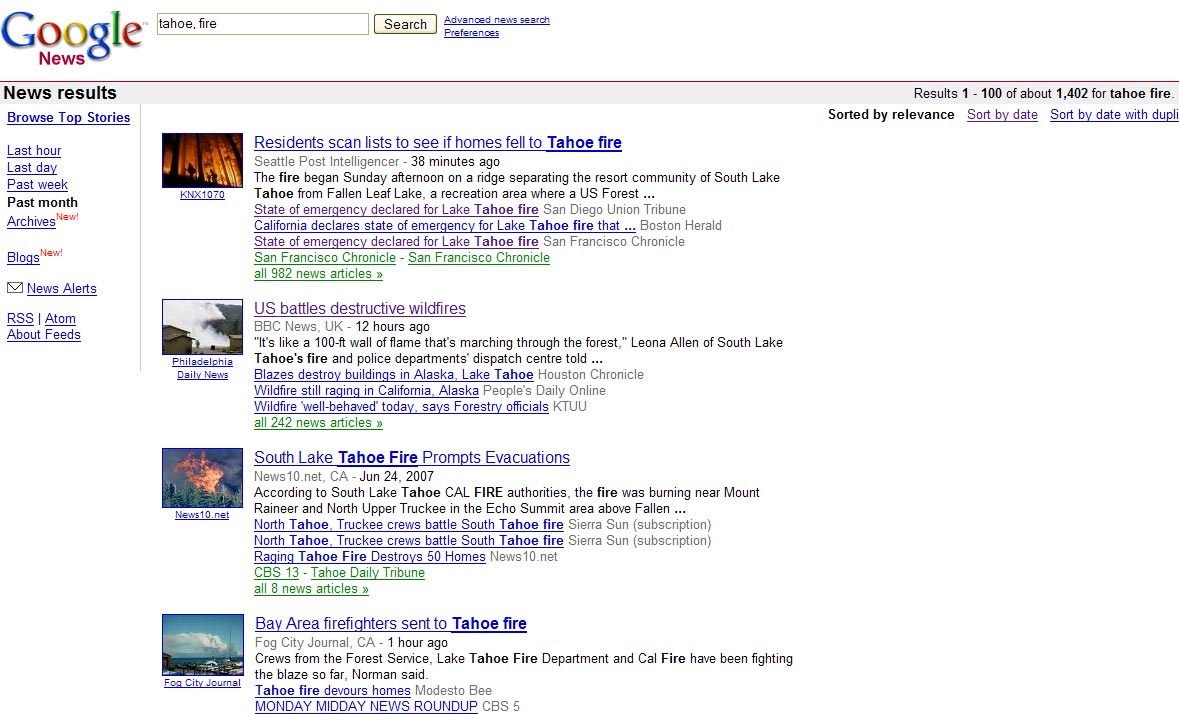Open the News10.net flames thumbnail

click(202, 478)
